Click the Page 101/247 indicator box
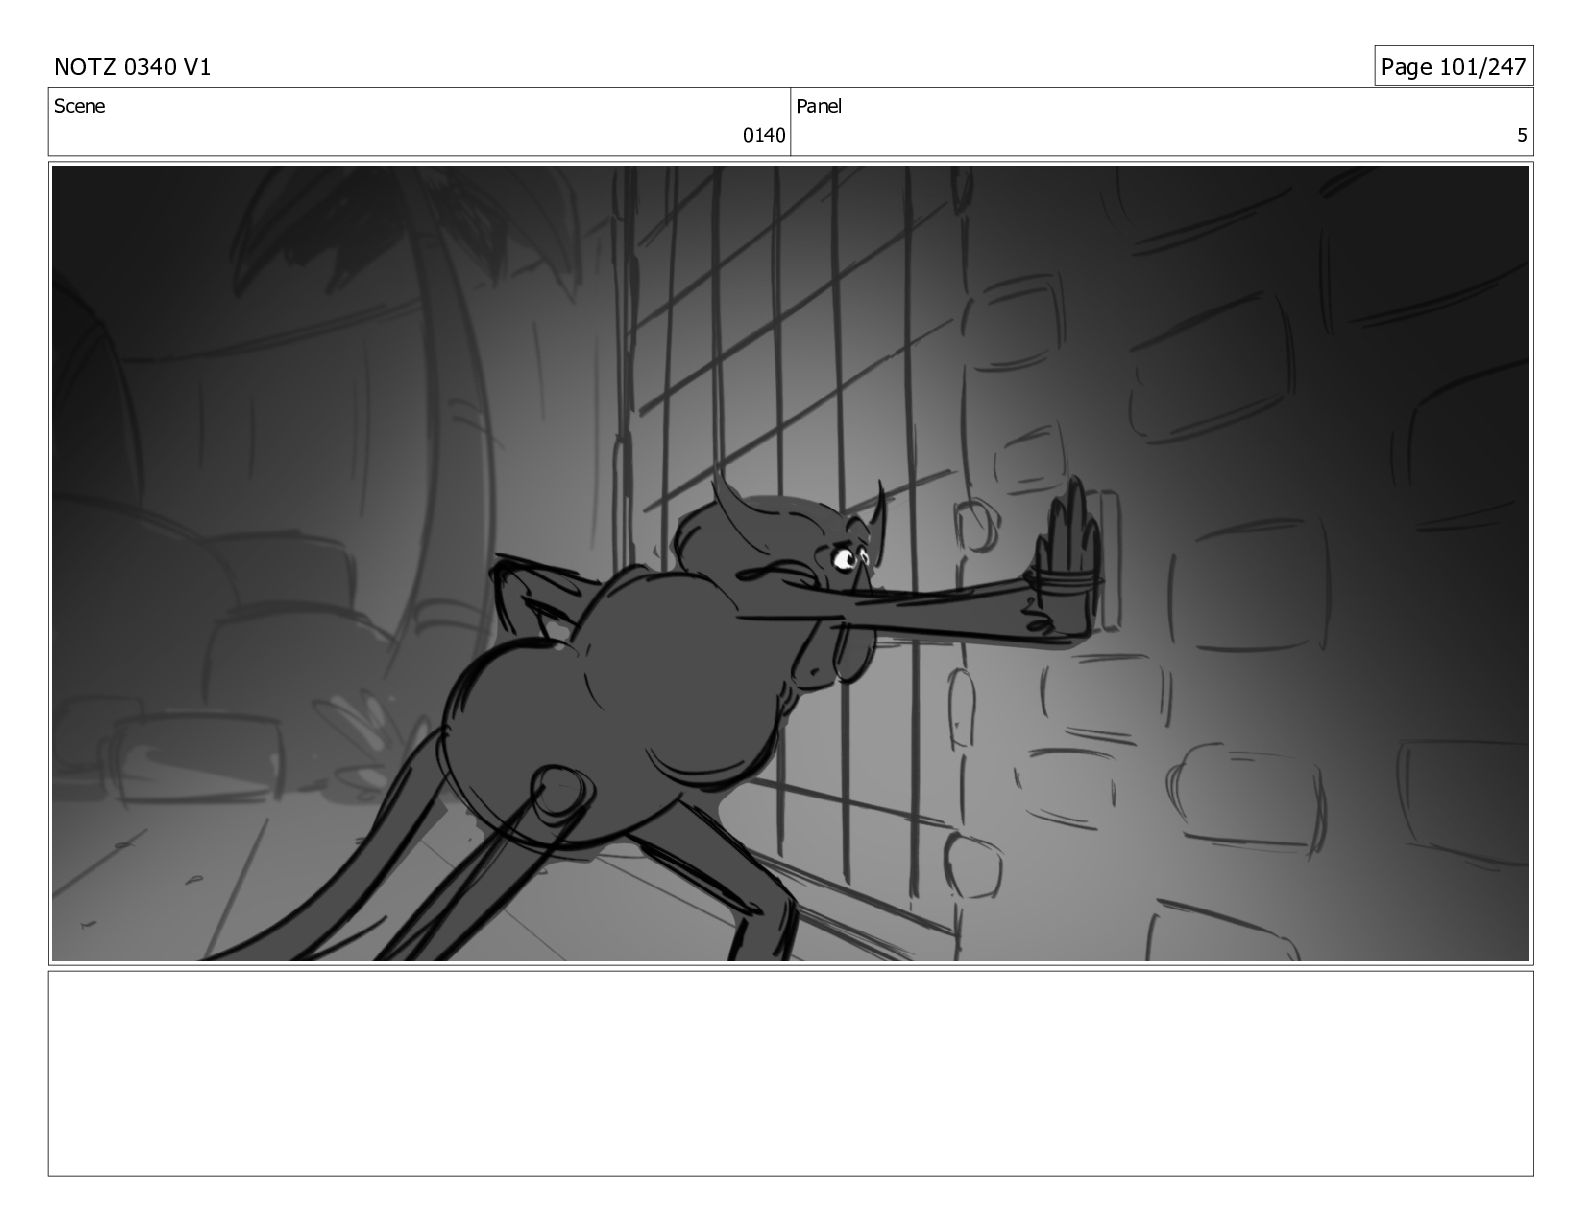 1453,66
